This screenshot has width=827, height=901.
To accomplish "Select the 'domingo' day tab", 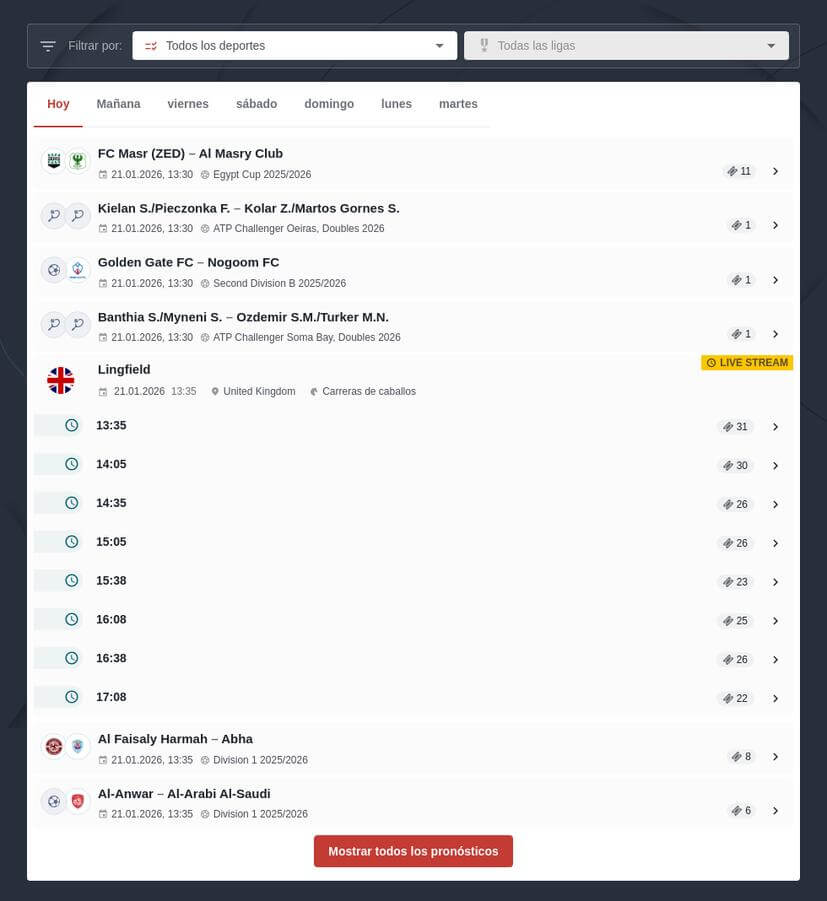I will click(329, 103).
